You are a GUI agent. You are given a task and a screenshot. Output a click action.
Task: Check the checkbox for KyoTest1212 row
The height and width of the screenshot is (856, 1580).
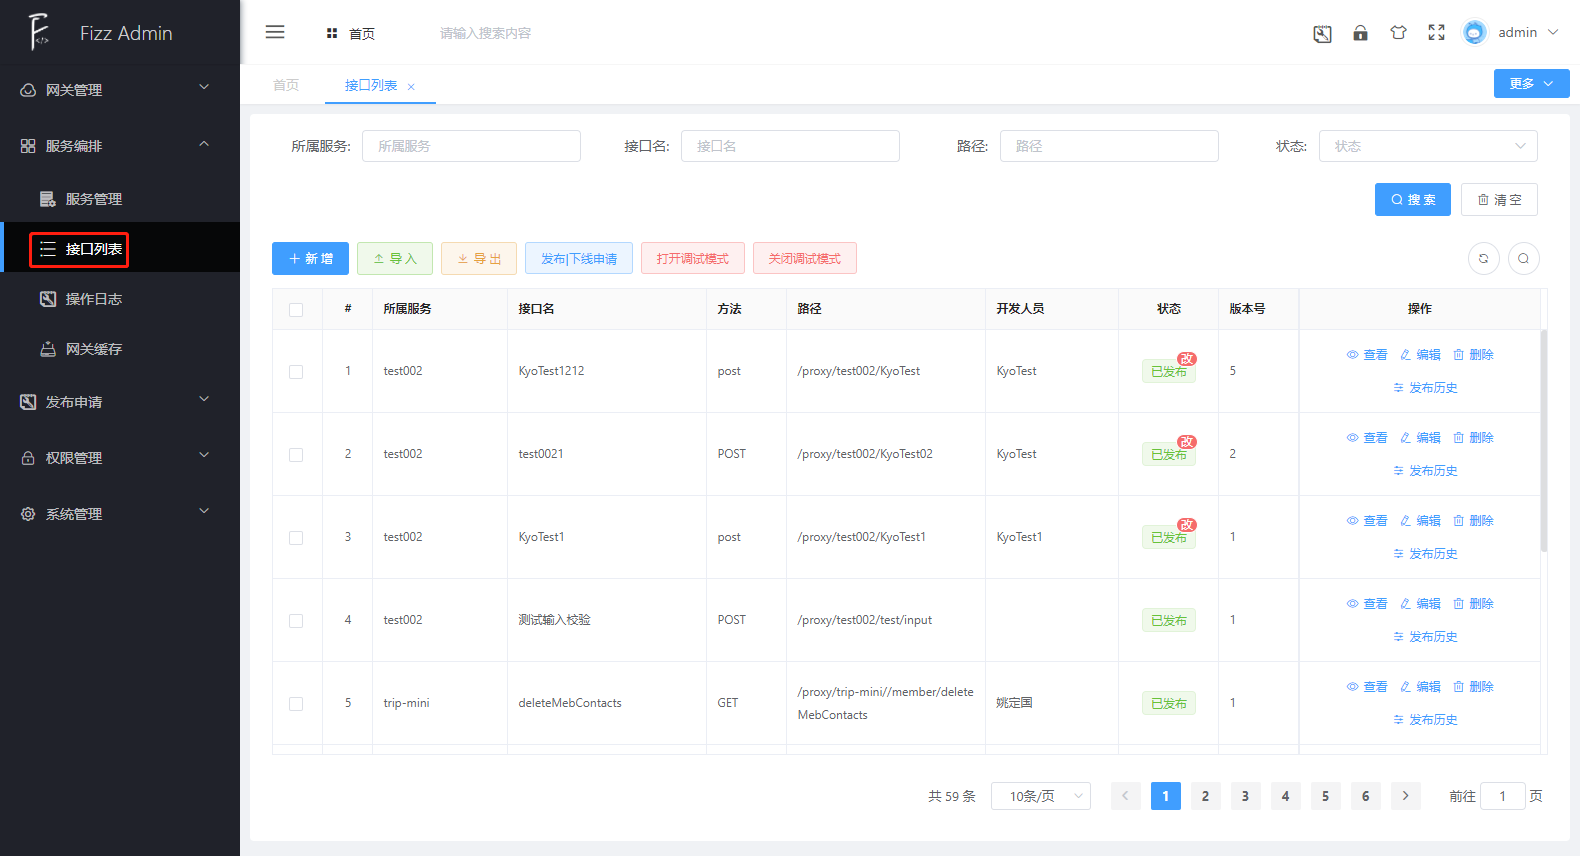296,372
